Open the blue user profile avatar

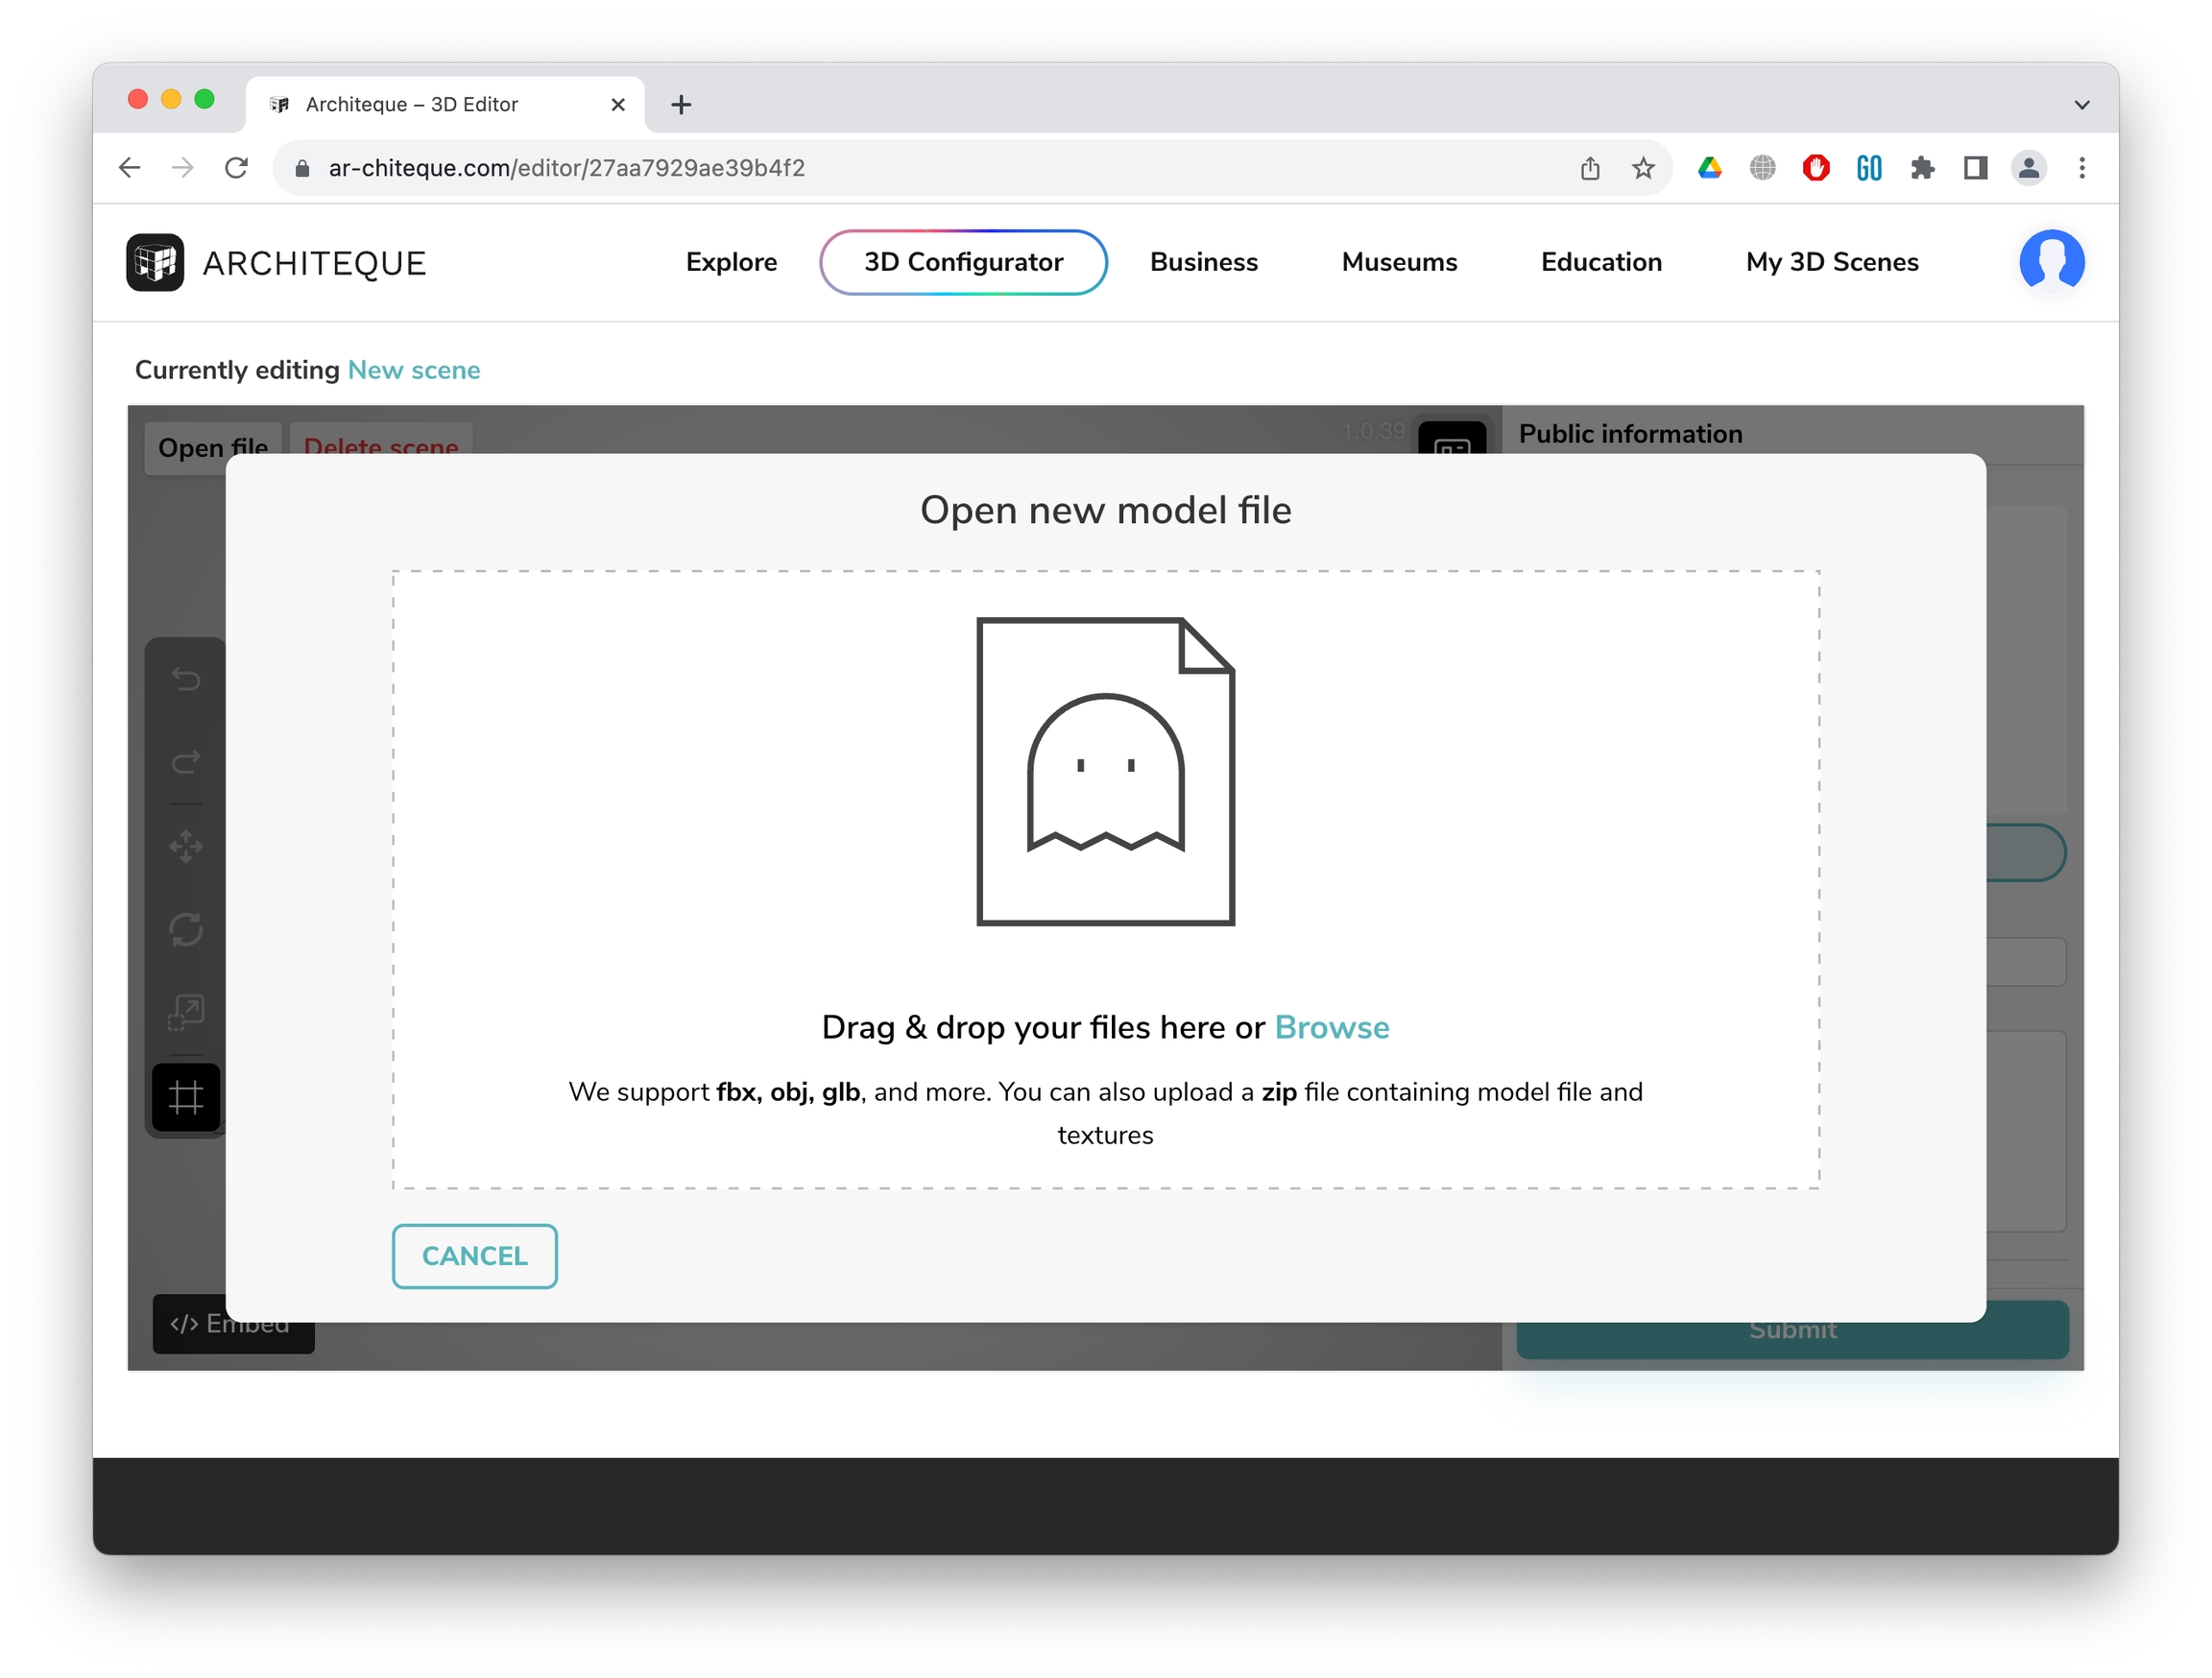(2051, 262)
